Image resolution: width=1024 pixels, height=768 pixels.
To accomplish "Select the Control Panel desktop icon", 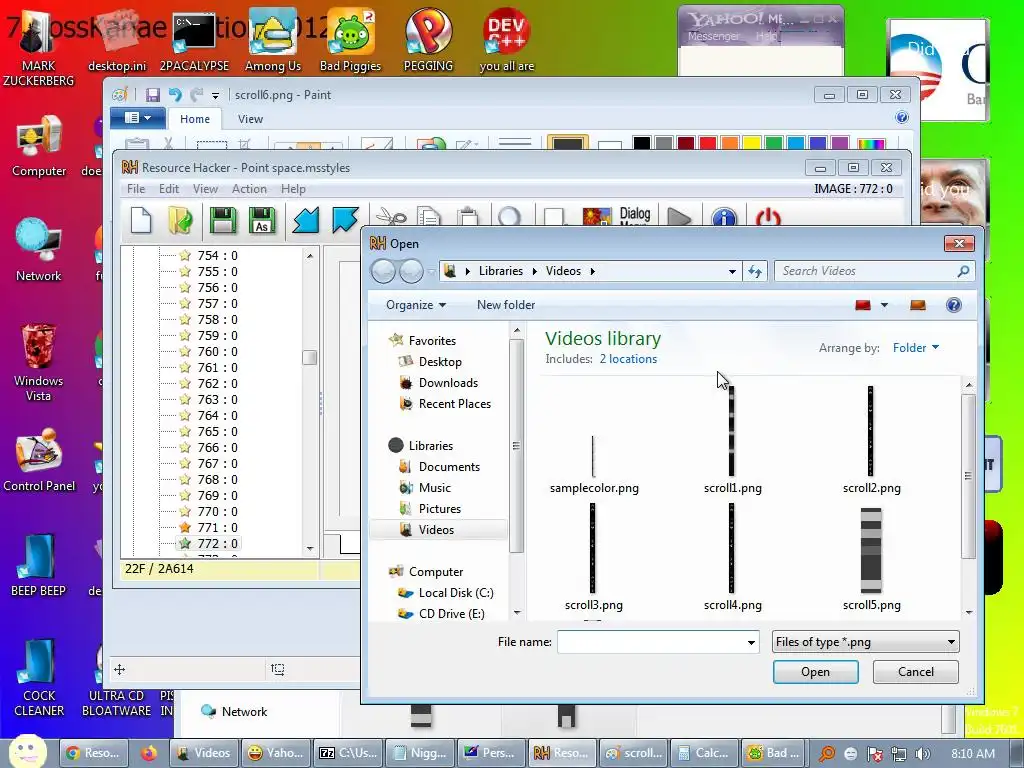I will pyautogui.click(x=39, y=460).
